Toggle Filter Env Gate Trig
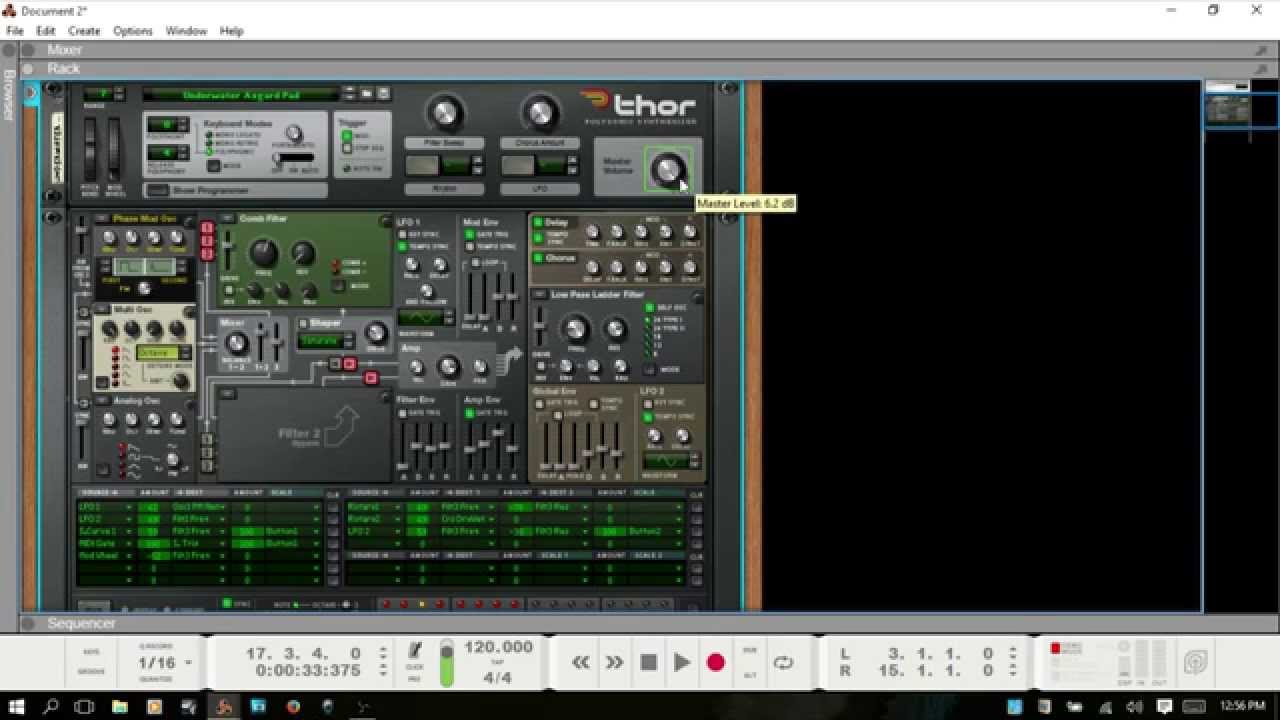The height and width of the screenshot is (720, 1280). point(403,412)
